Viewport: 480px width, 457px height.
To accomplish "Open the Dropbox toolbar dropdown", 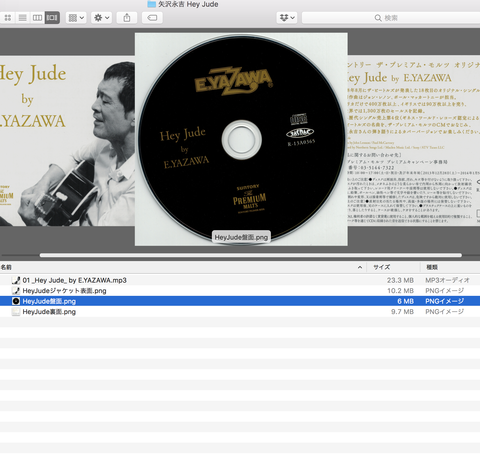I will click(x=287, y=18).
